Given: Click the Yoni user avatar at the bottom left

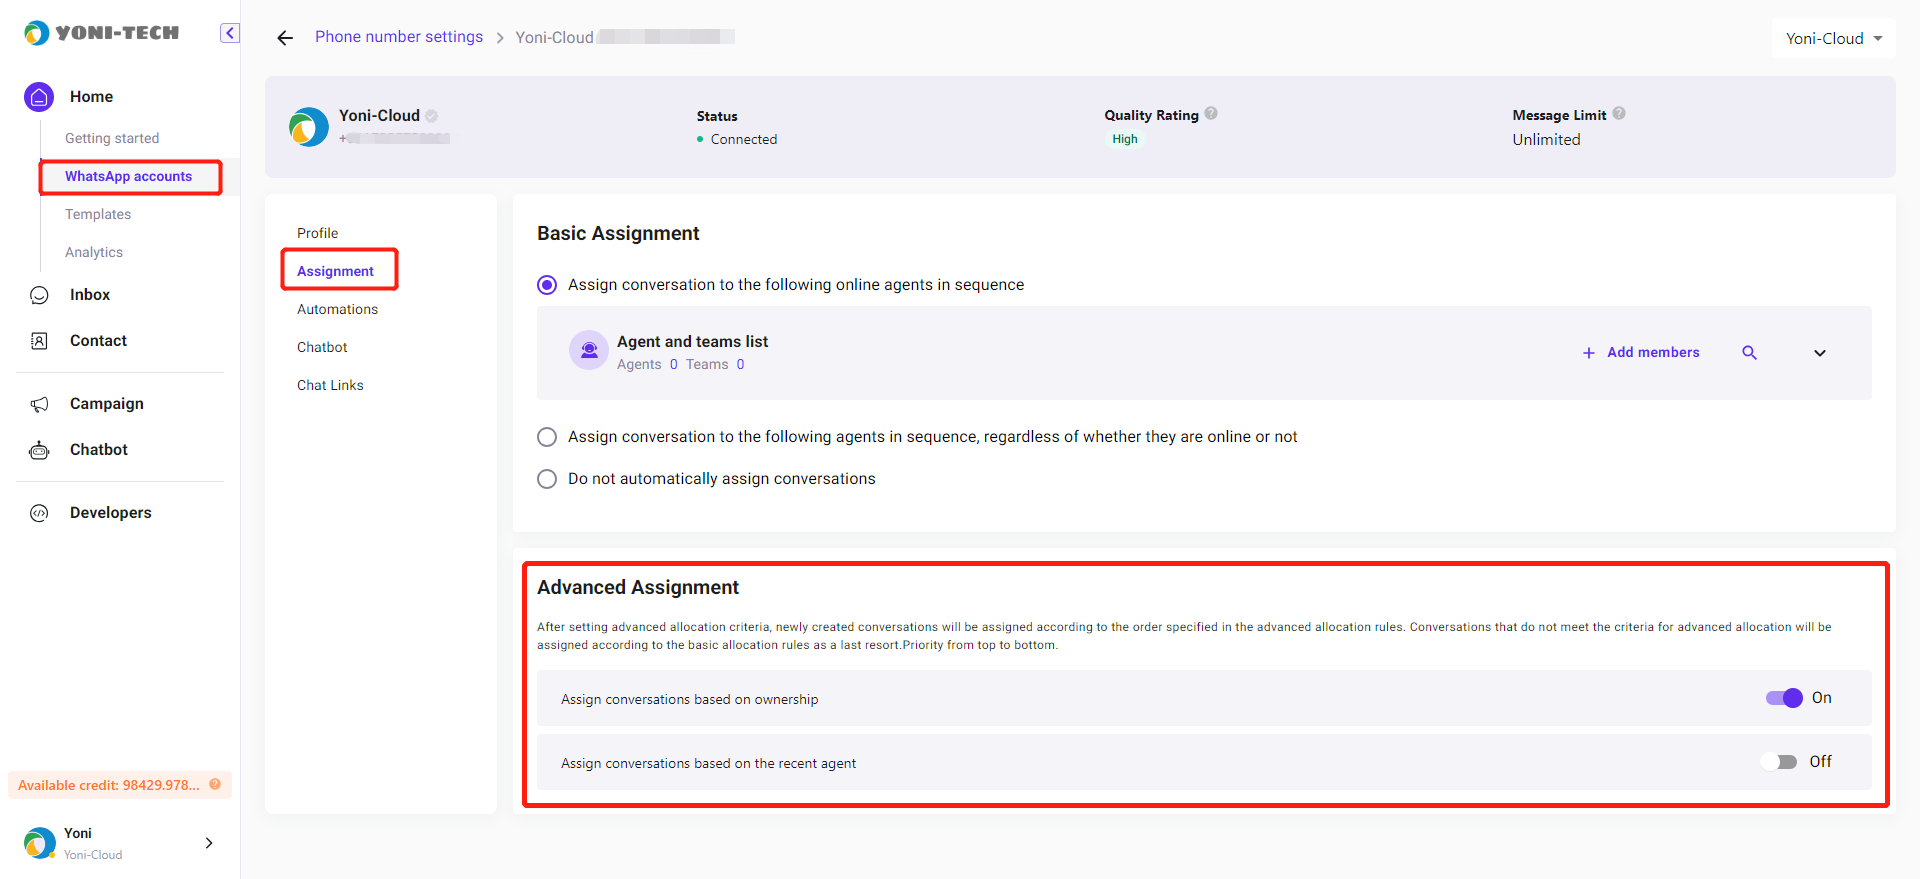Looking at the screenshot, I should (40, 843).
